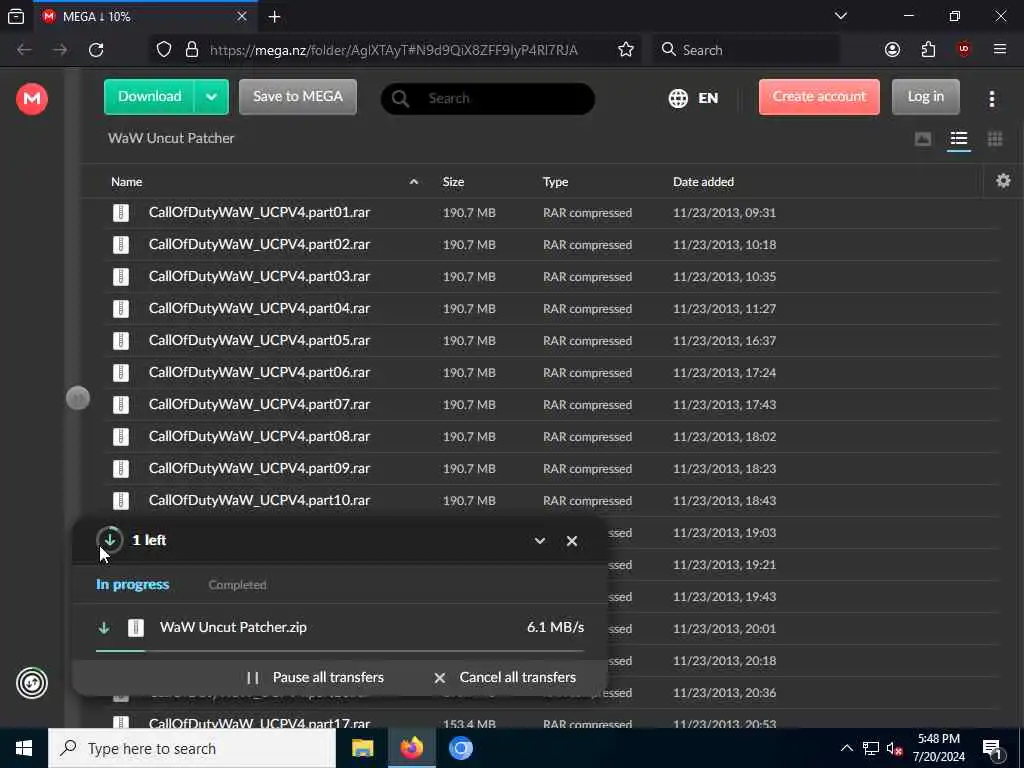1024x768 pixels.
Task: Click the transfer download arrow icon
Action: [x=103, y=628]
